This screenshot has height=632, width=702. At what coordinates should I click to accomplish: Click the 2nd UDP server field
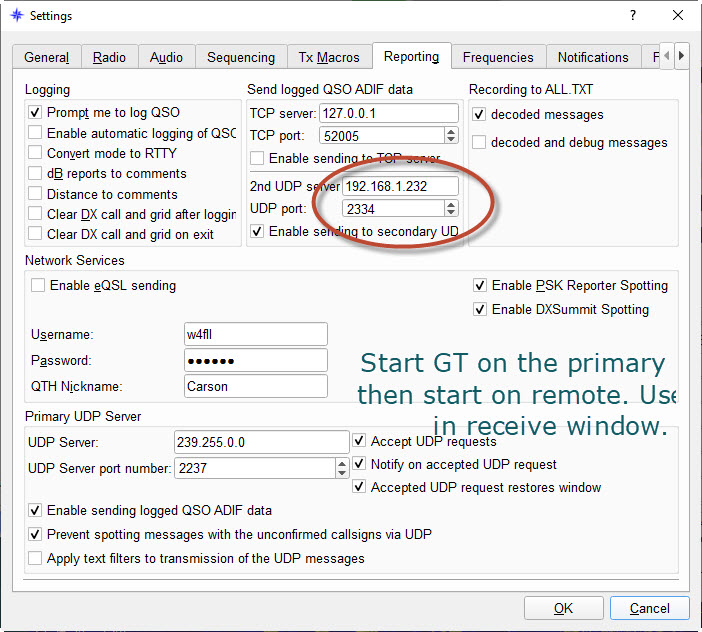point(400,186)
